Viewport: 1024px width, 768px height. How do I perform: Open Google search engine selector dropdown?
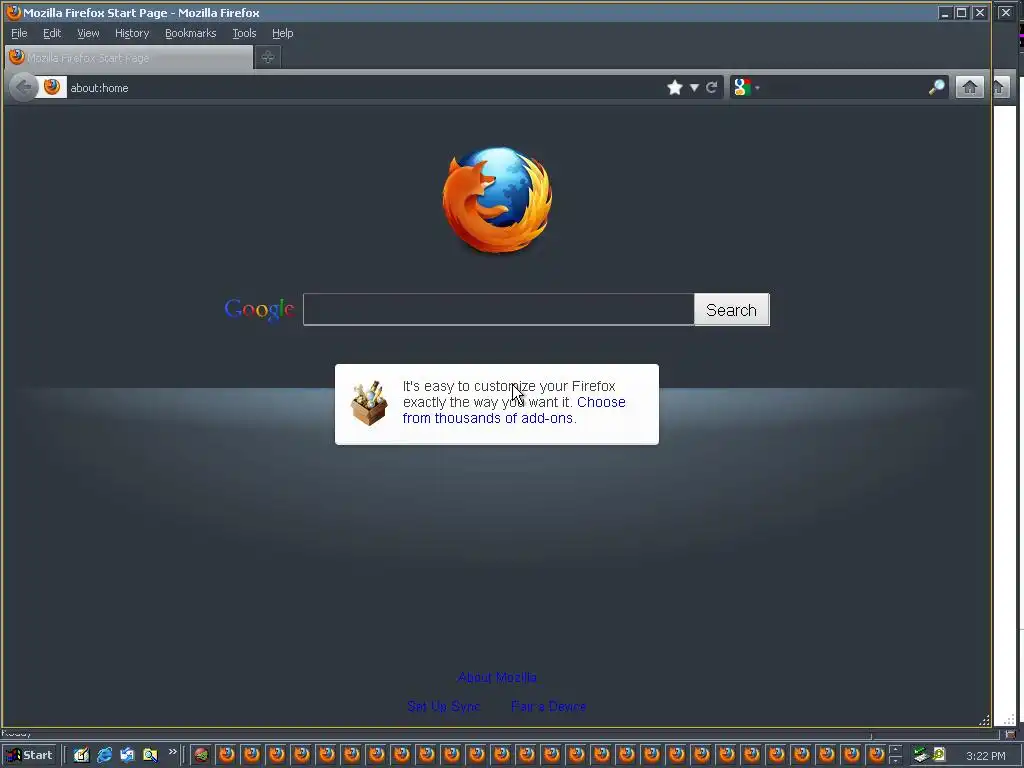746,88
